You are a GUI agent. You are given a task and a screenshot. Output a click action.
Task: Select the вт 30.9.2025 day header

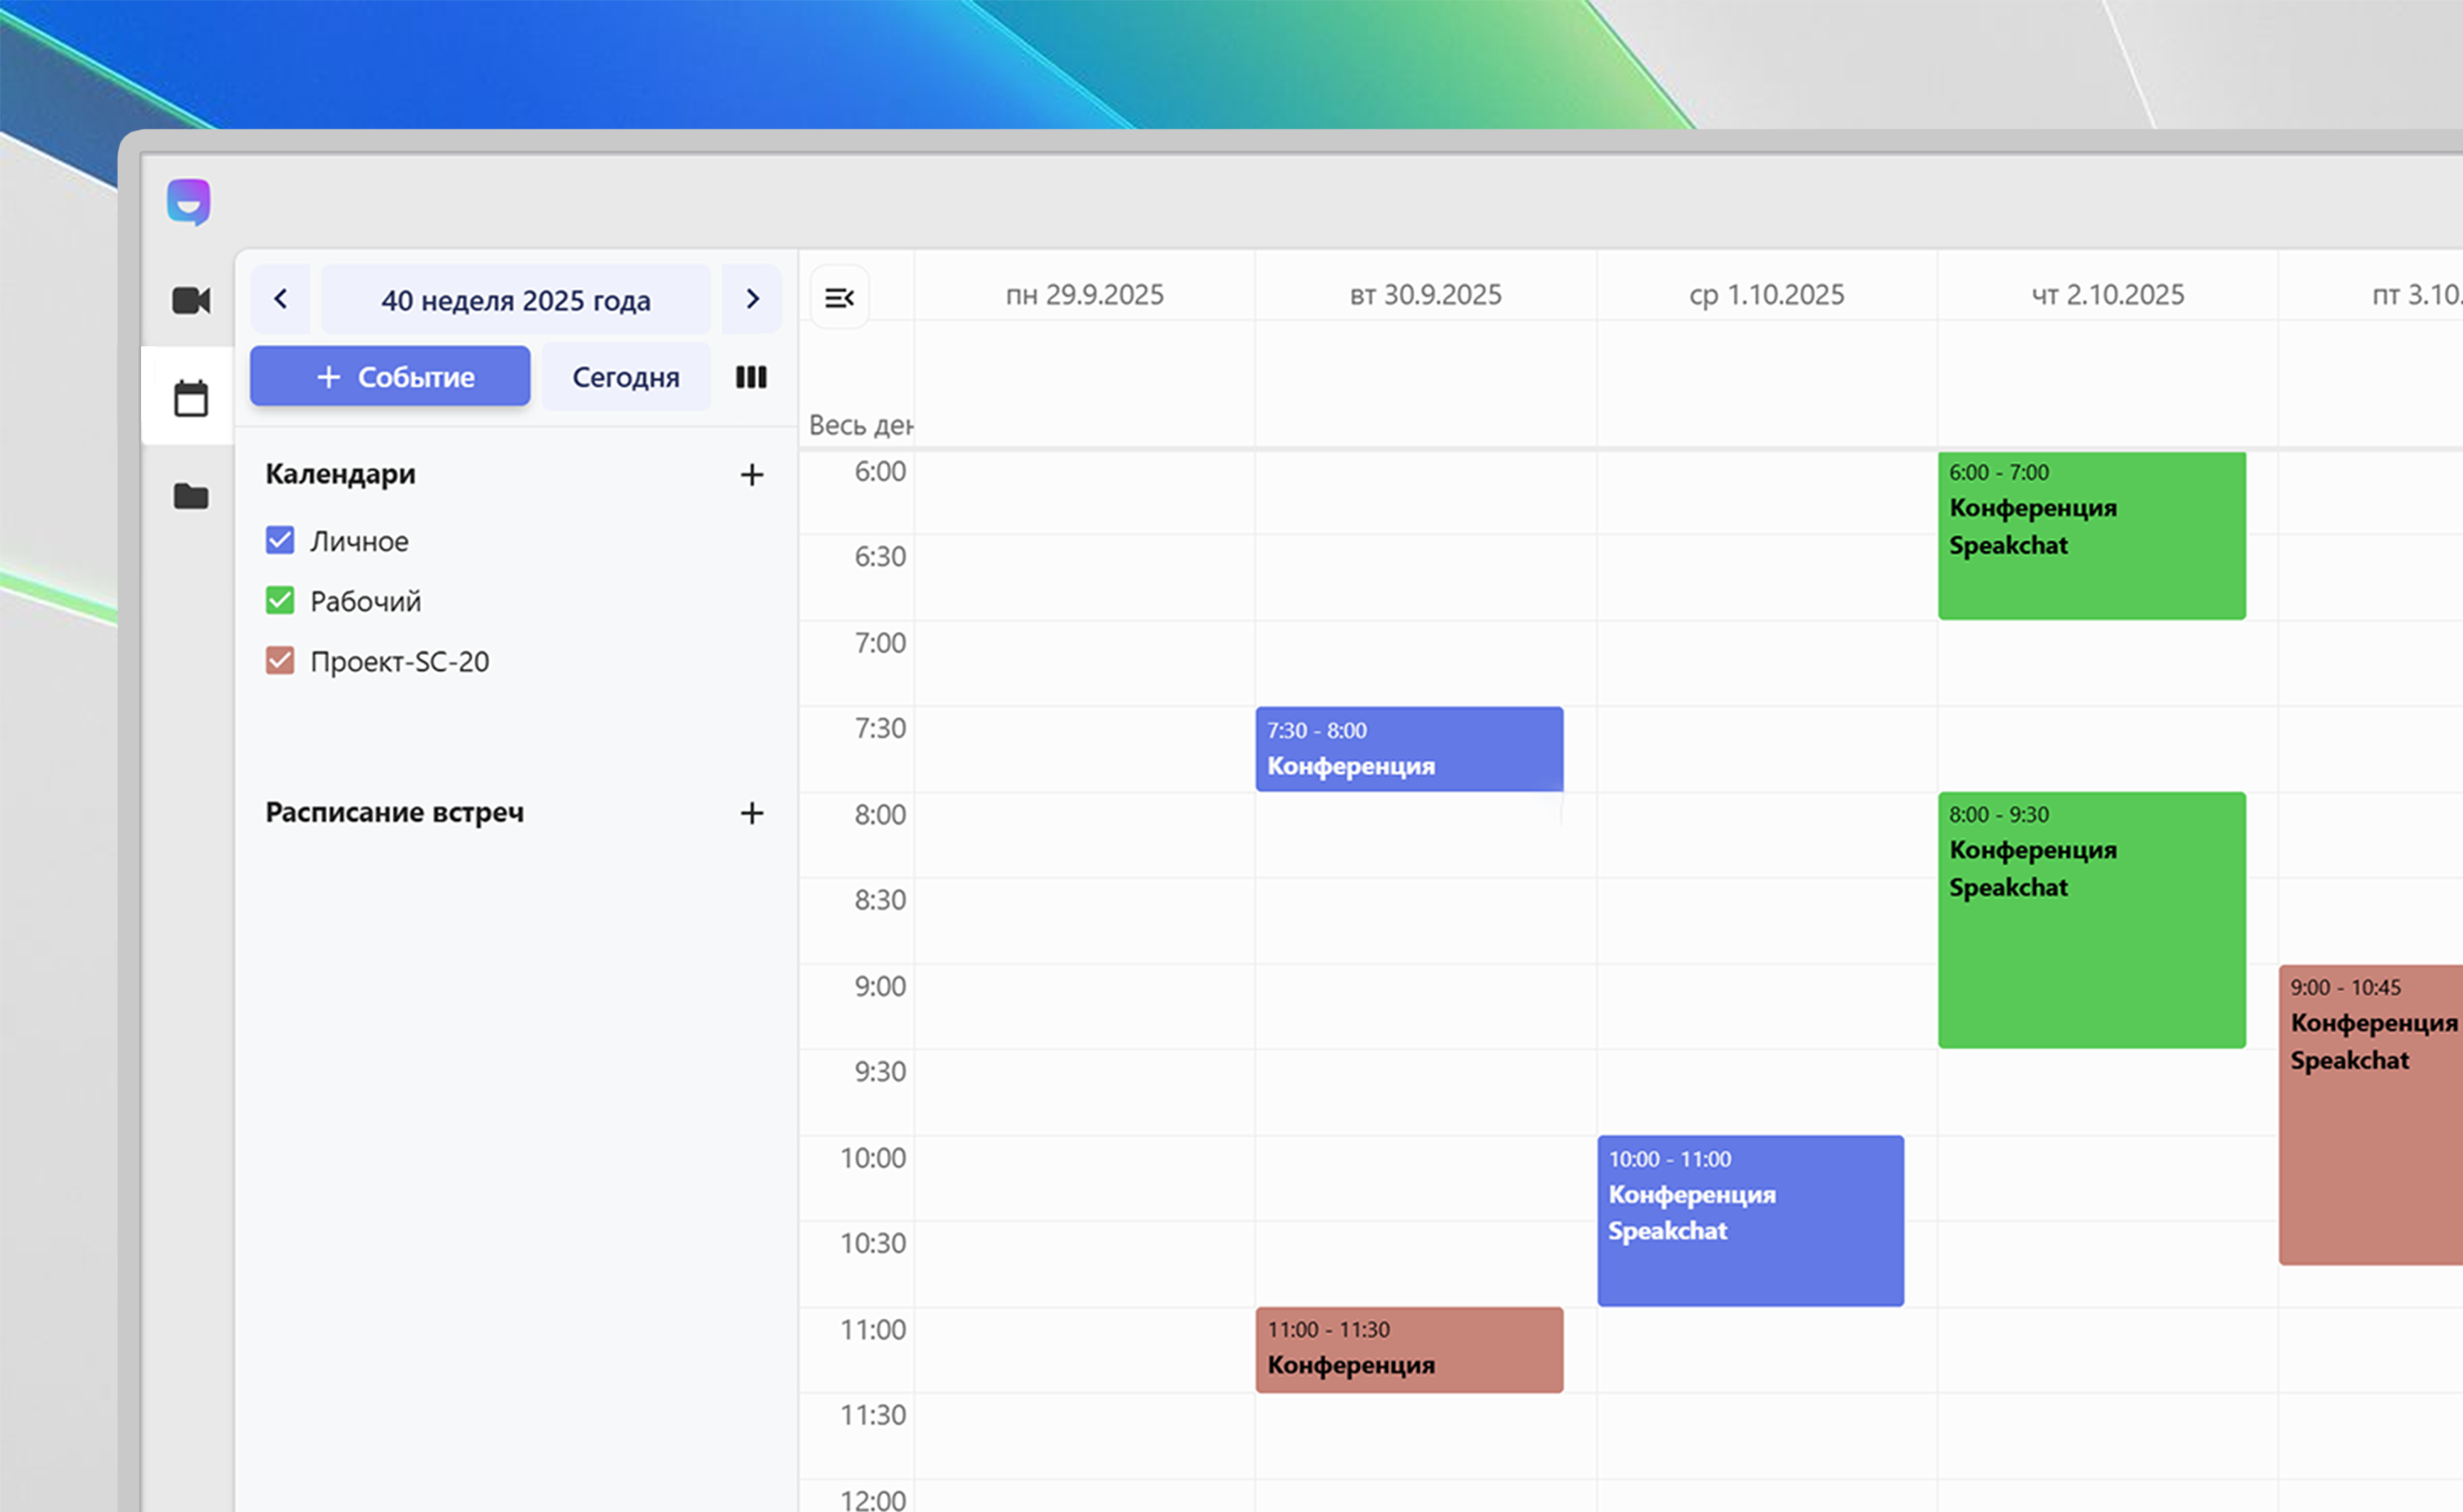pyautogui.click(x=1425, y=295)
